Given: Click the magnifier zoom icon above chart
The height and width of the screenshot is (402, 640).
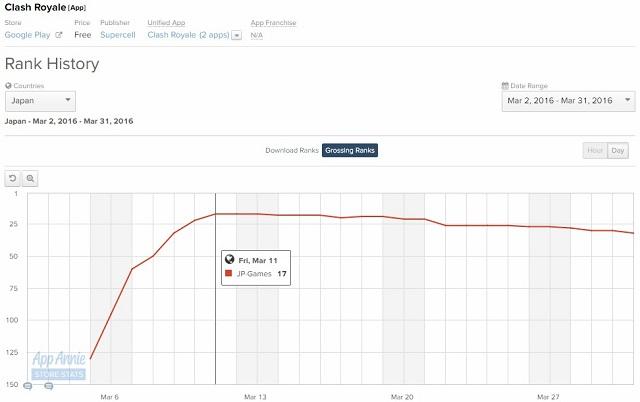Looking at the screenshot, I should (30, 178).
